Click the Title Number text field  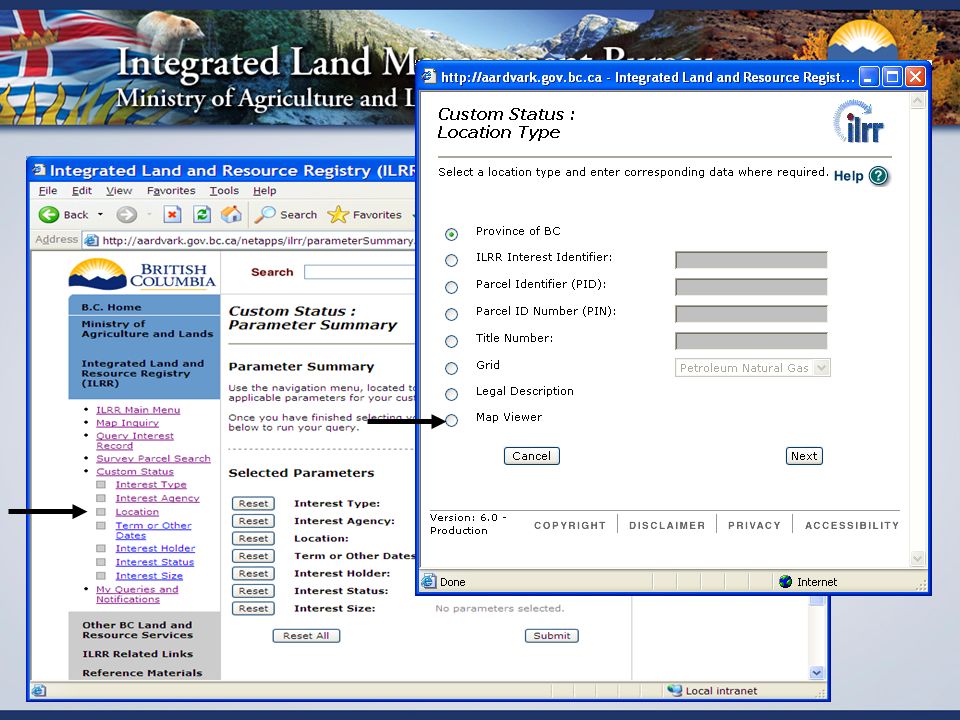tap(751, 341)
